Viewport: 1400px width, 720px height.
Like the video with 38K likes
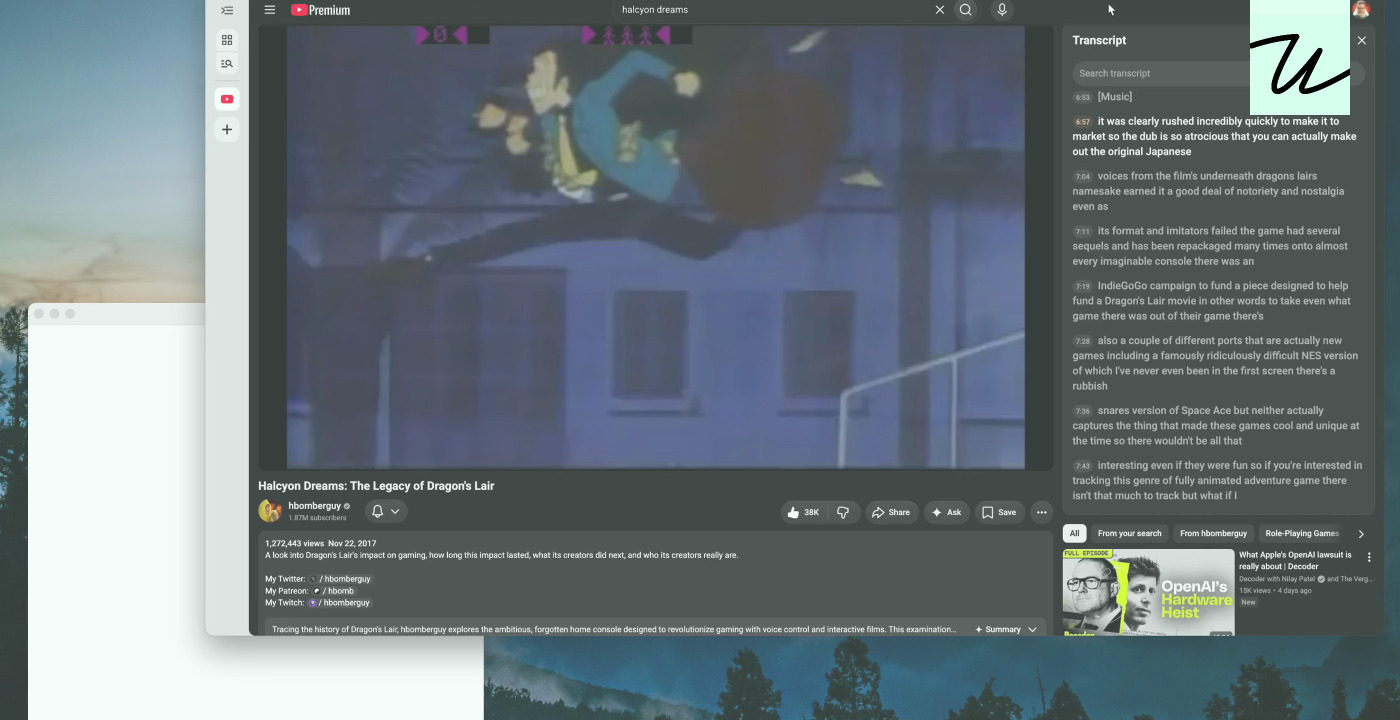803,512
